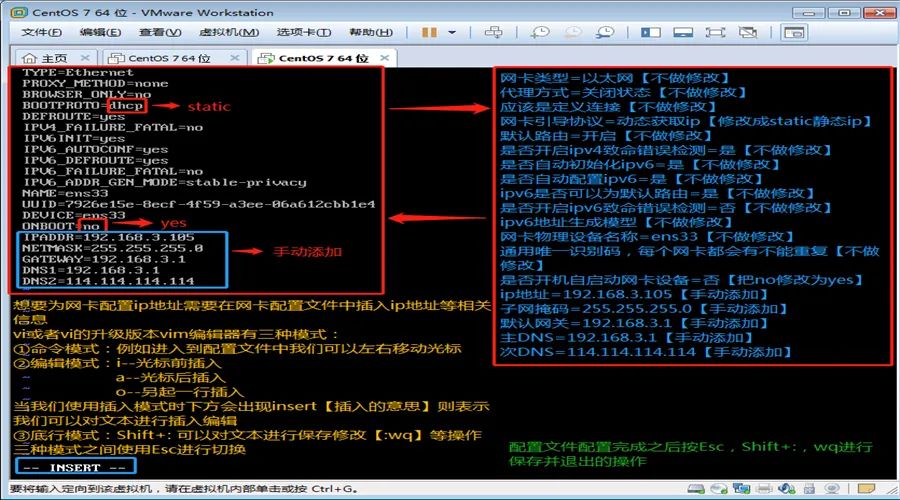
Task: Send Ctrl+Alt+Del to the virtual machine
Action: (493, 32)
